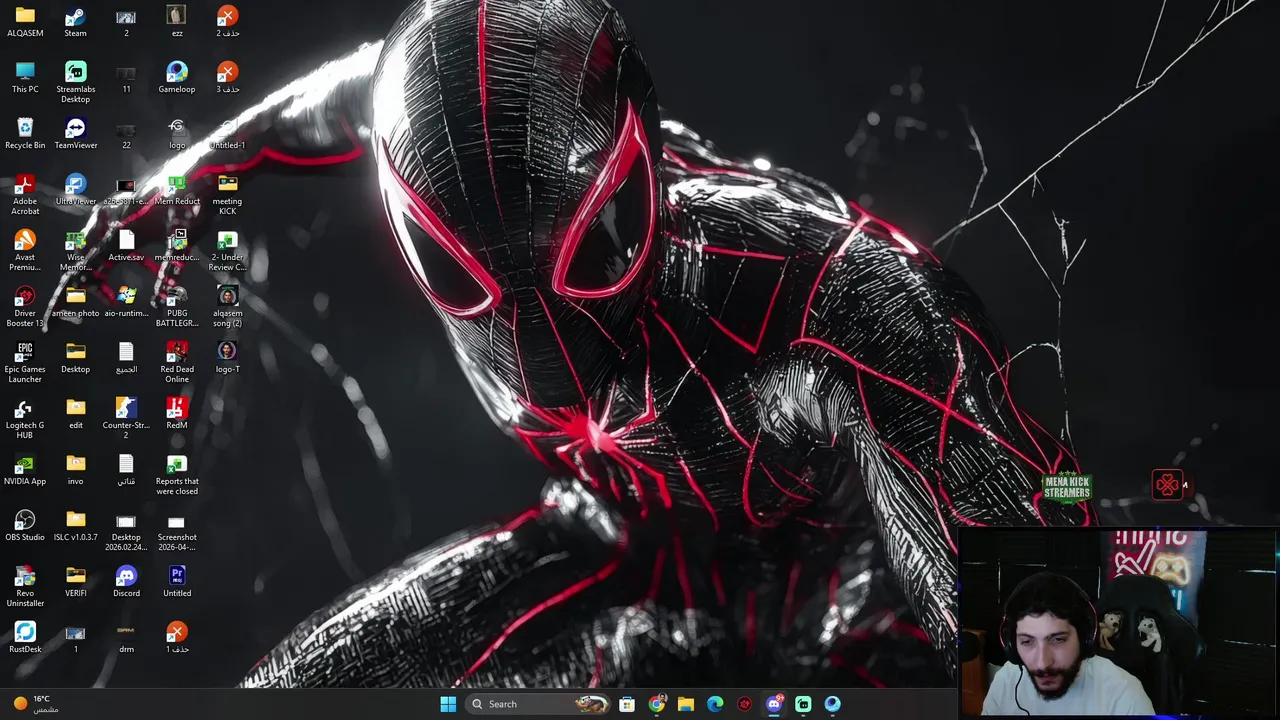Select the Reports that were closed spreadsheet
Viewport: 1280px width, 720px height.
click(x=177, y=474)
